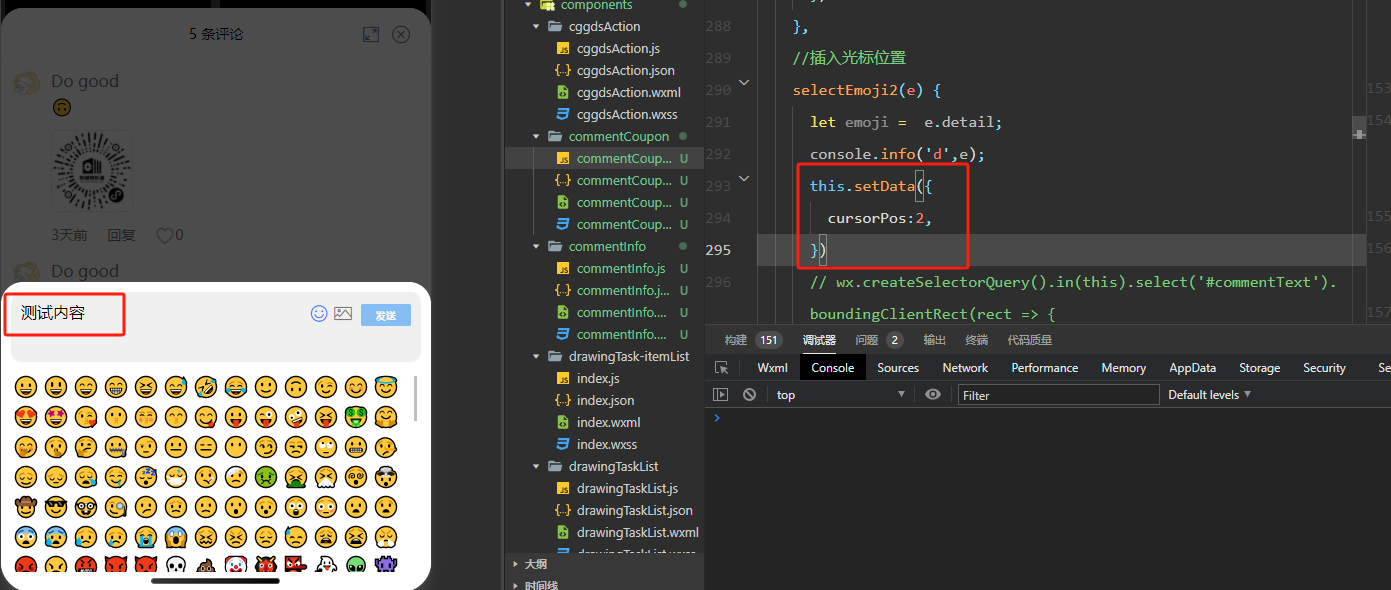Collapse the commentInfo folder
This screenshot has width=1391, height=590.
(537, 246)
